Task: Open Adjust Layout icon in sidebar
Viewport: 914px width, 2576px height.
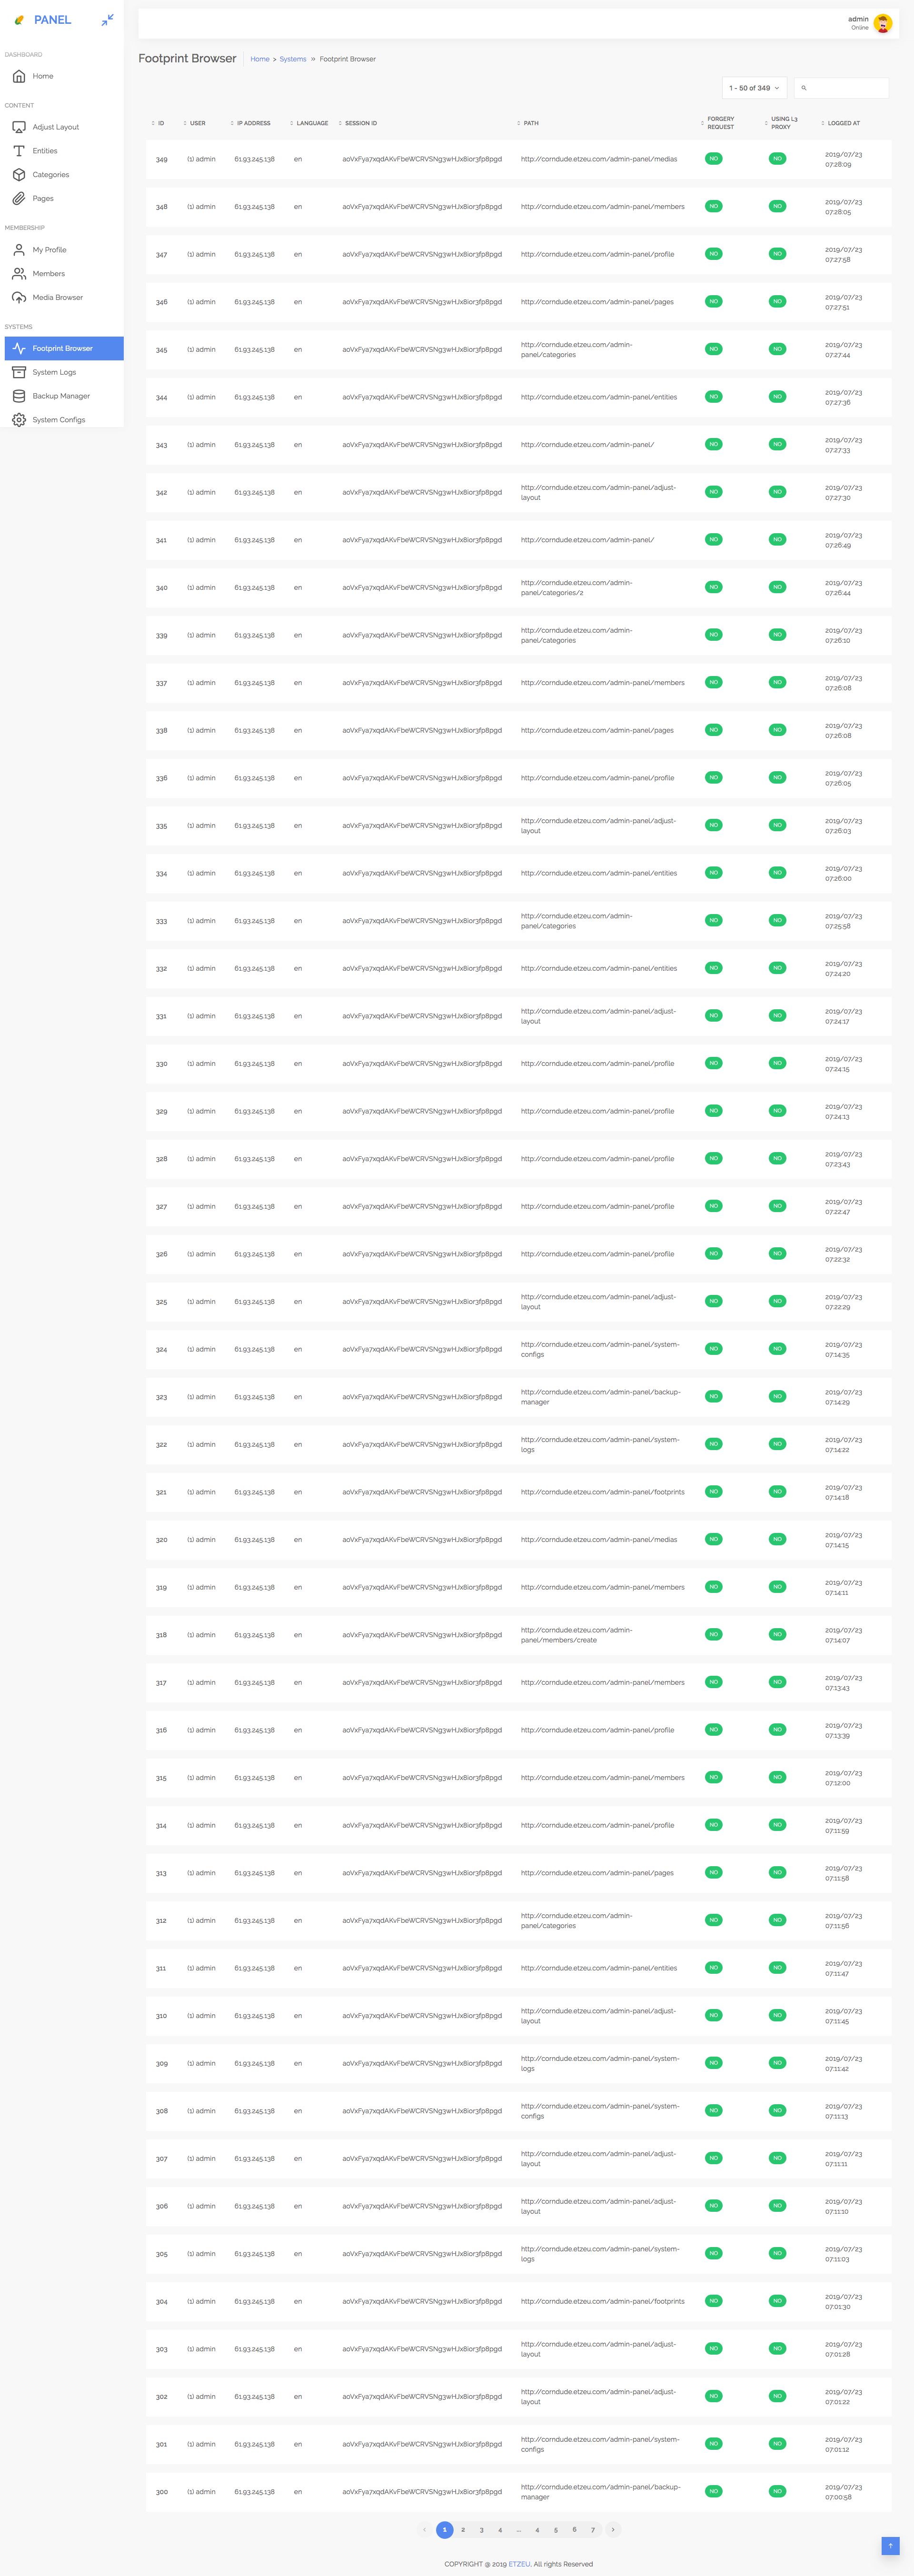Action: coord(19,127)
